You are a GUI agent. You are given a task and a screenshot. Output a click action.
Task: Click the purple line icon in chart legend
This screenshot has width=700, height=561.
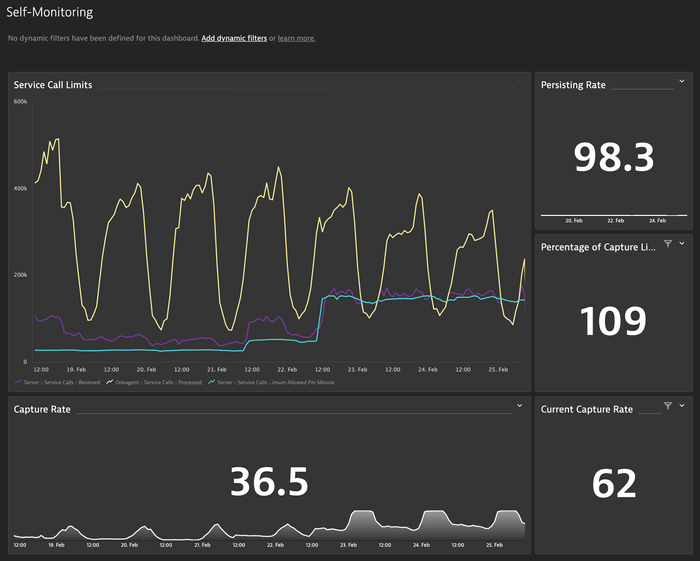(x=18, y=382)
